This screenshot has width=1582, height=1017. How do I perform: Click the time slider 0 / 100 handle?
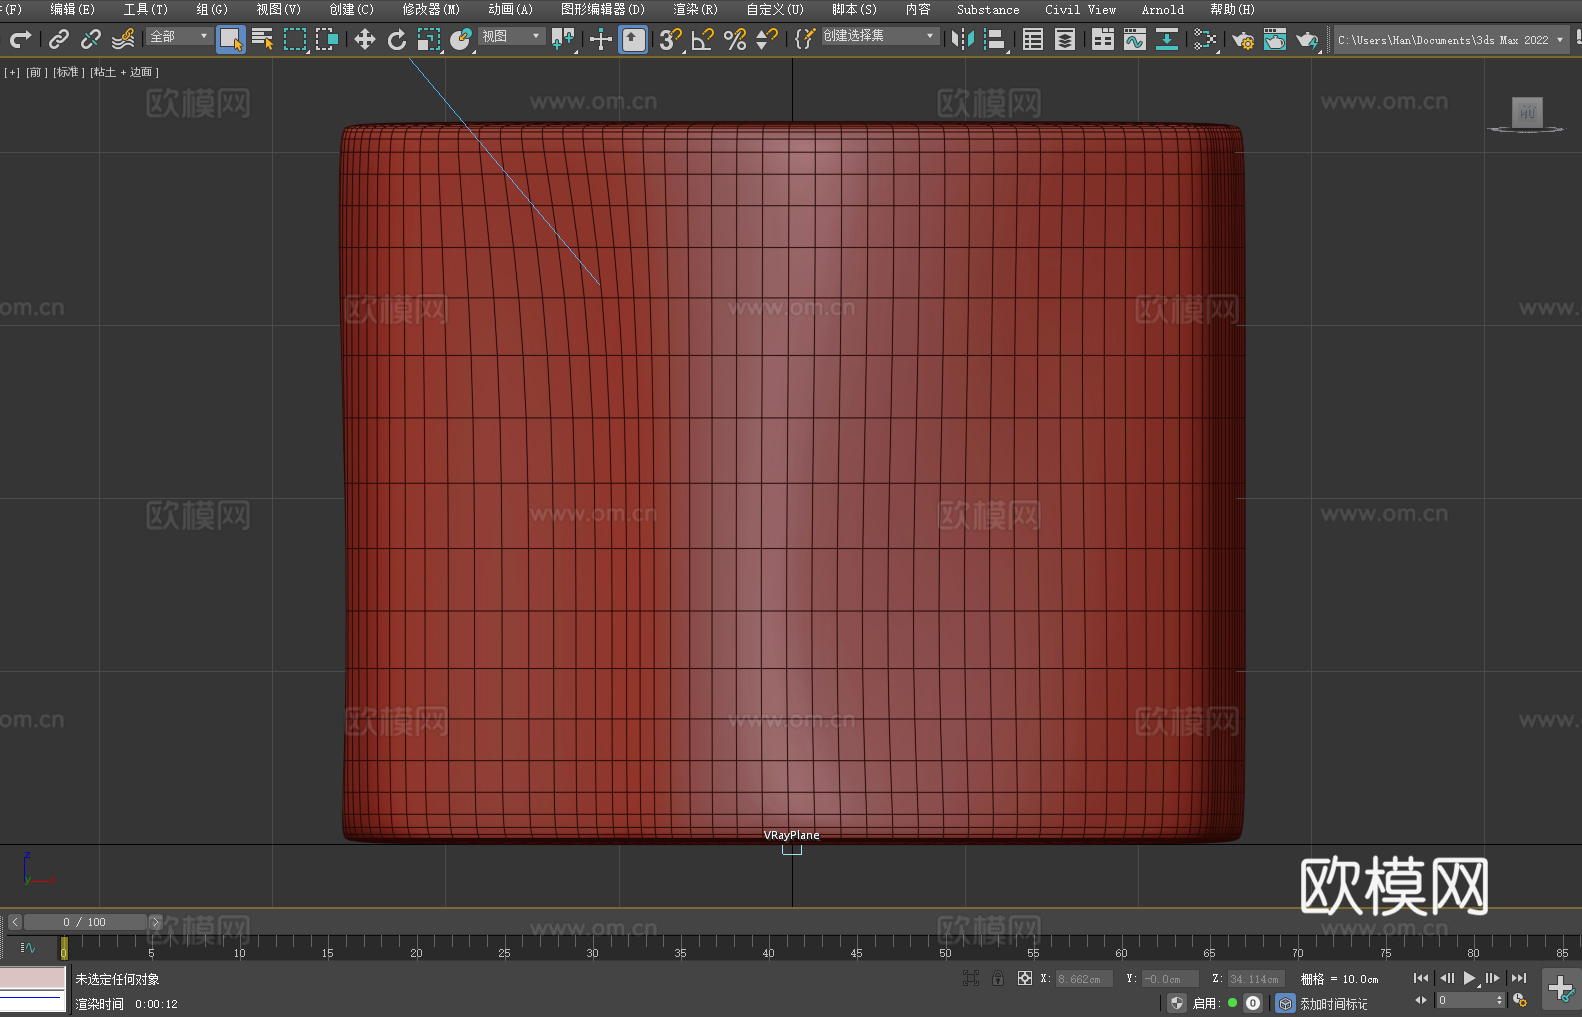pos(86,922)
